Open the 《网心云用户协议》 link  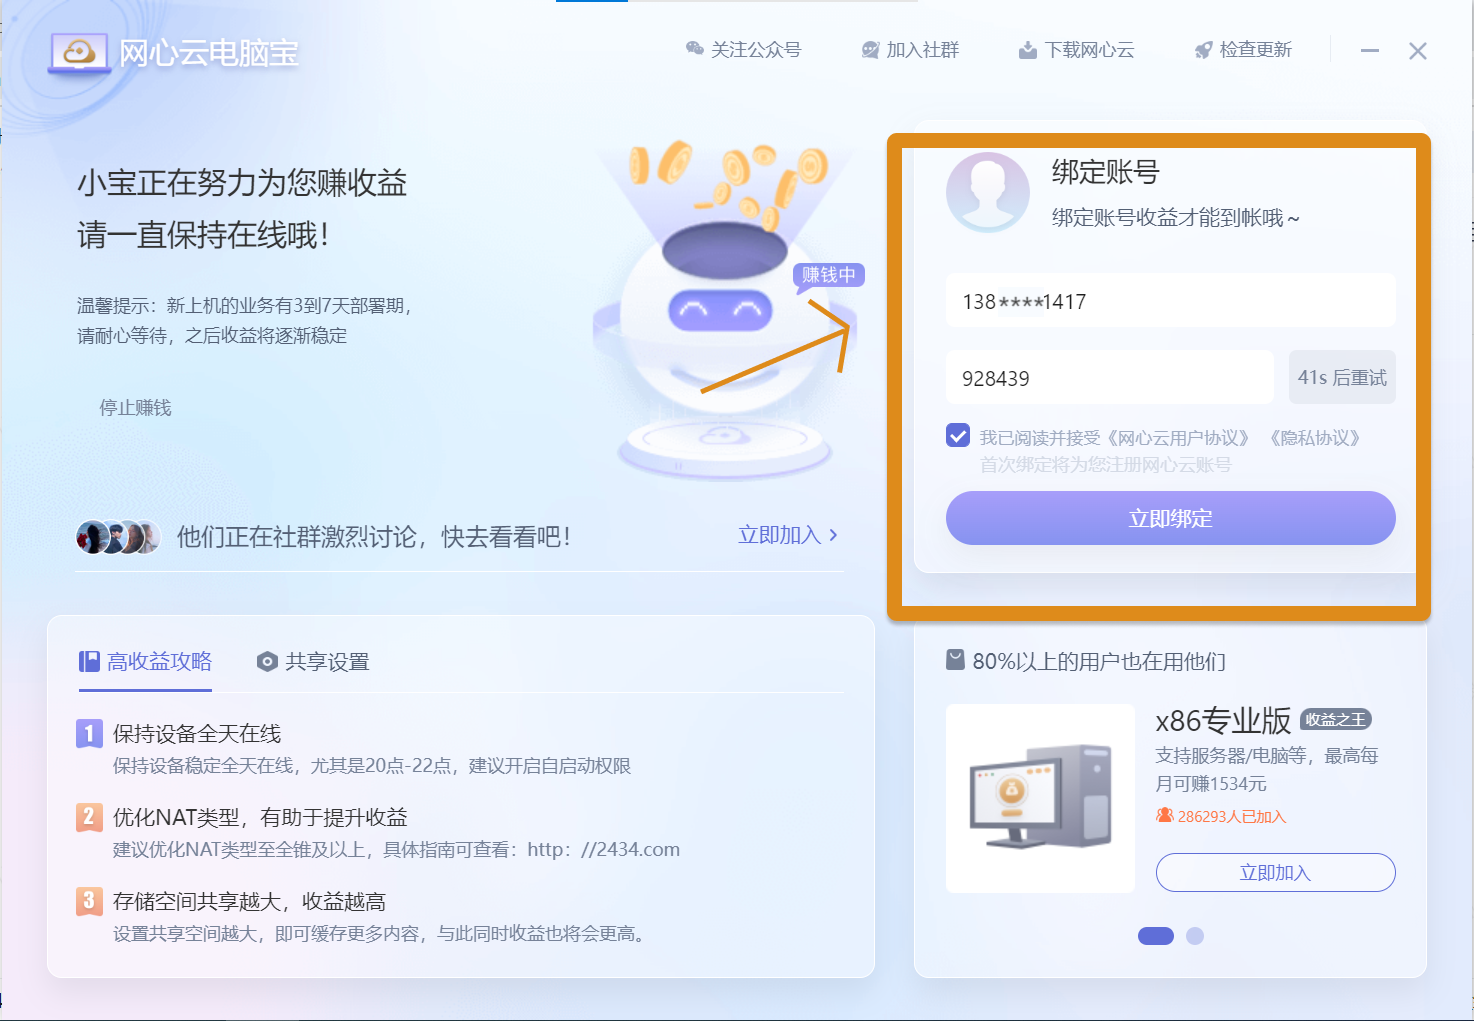pyautogui.click(x=1178, y=438)
